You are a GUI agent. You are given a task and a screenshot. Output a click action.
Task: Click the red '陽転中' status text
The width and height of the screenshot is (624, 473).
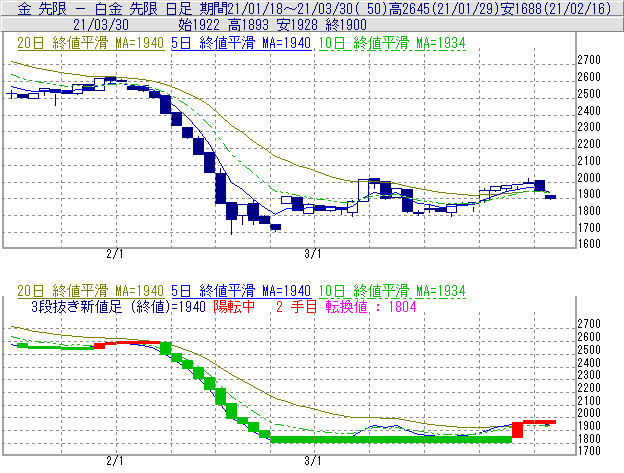point(234,307)
